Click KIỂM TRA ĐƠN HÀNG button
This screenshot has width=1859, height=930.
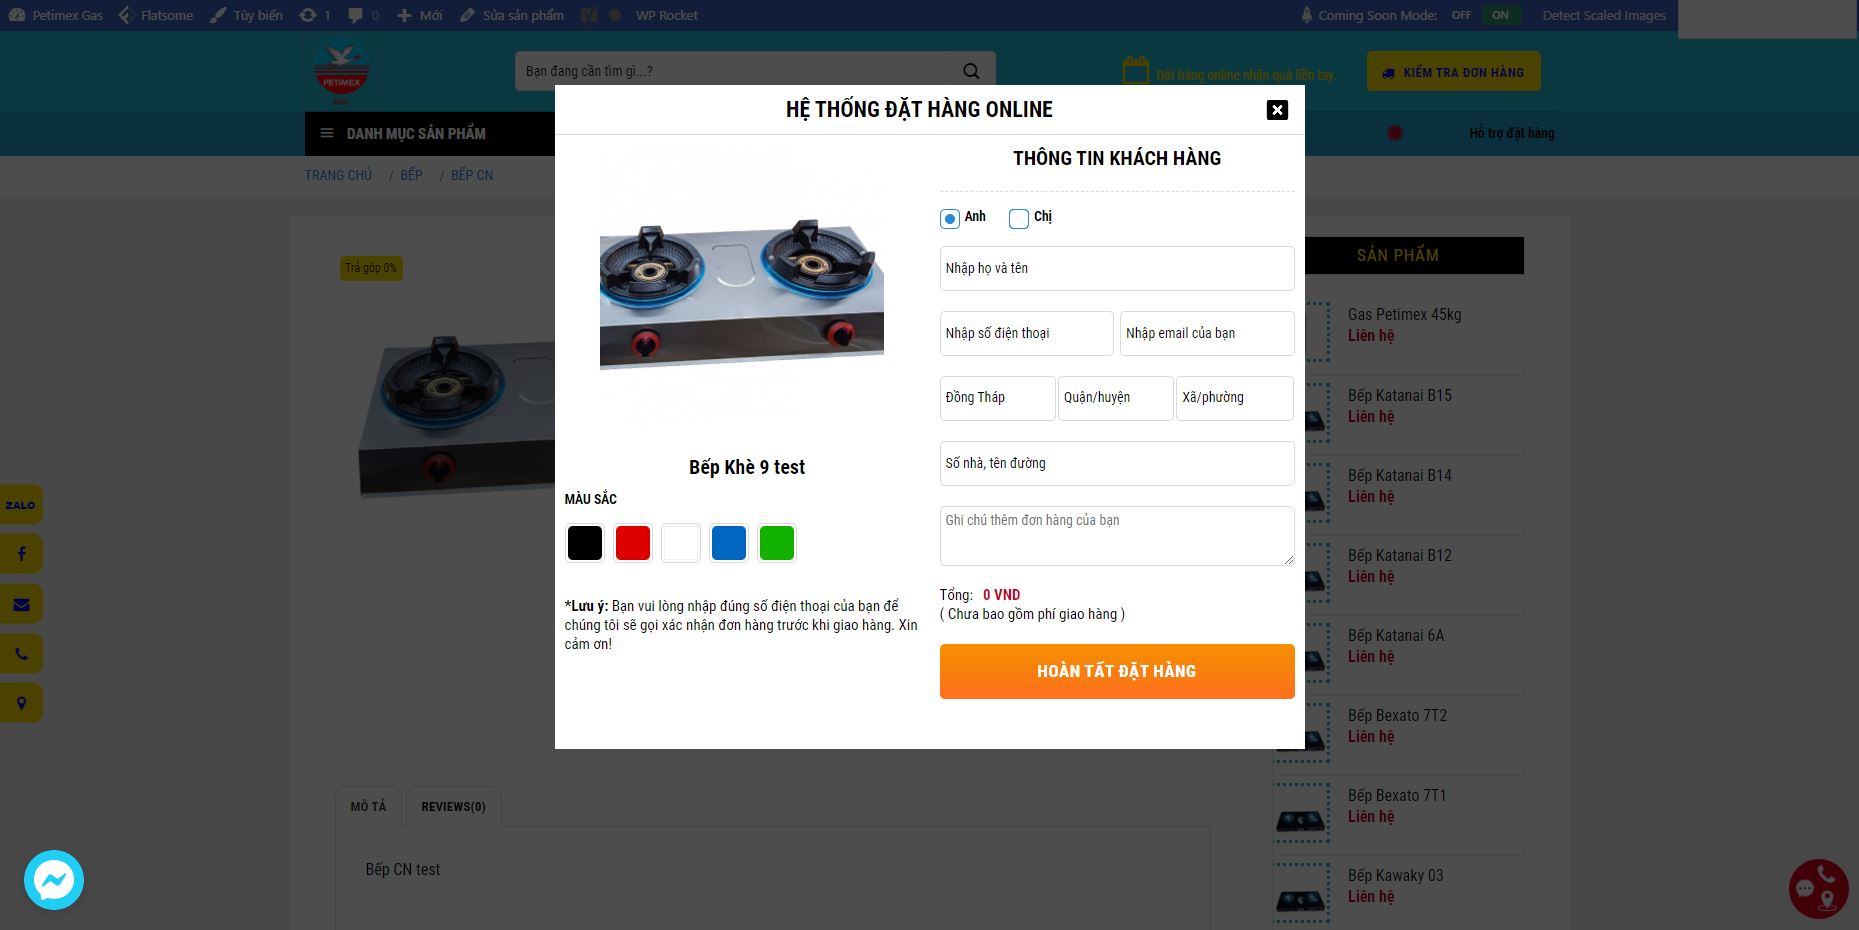1453,72
